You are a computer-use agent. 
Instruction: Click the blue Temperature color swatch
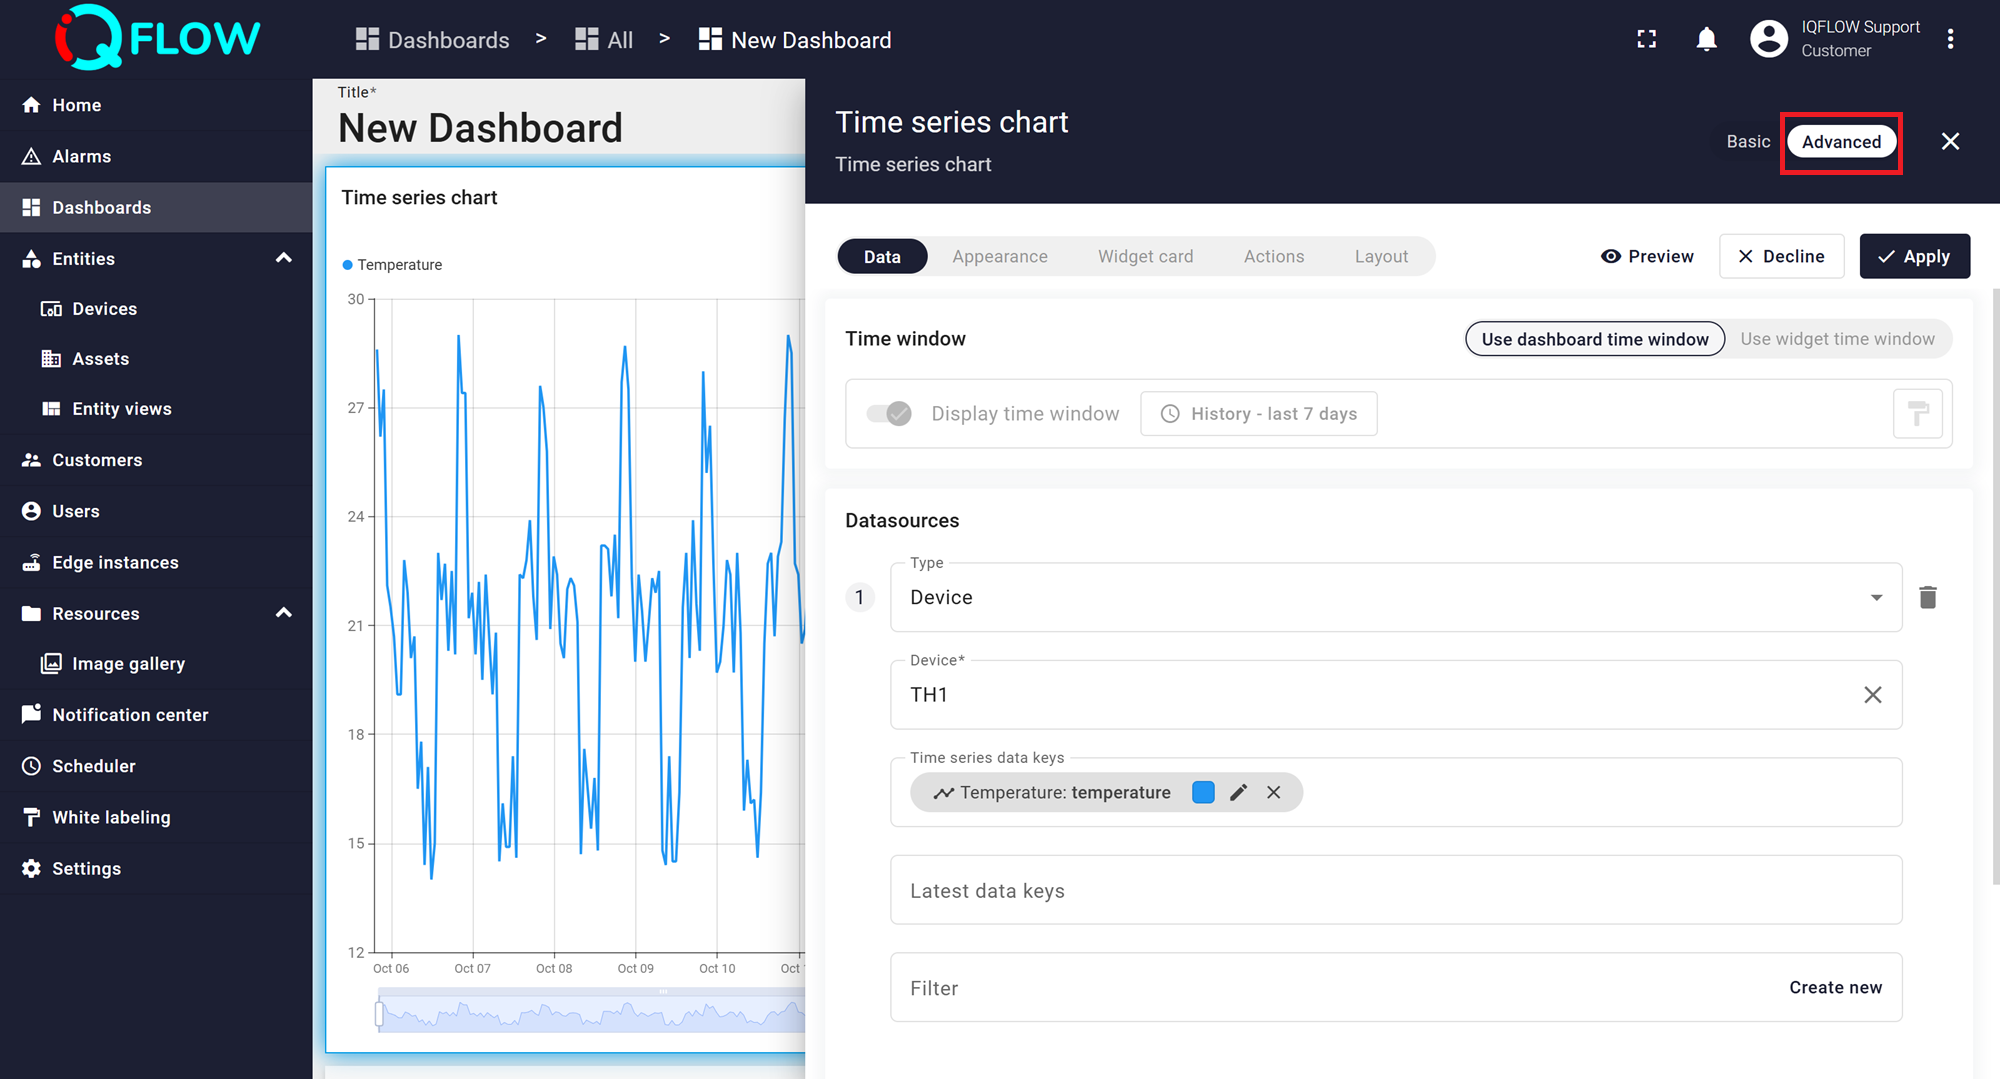click(1203, 793)
